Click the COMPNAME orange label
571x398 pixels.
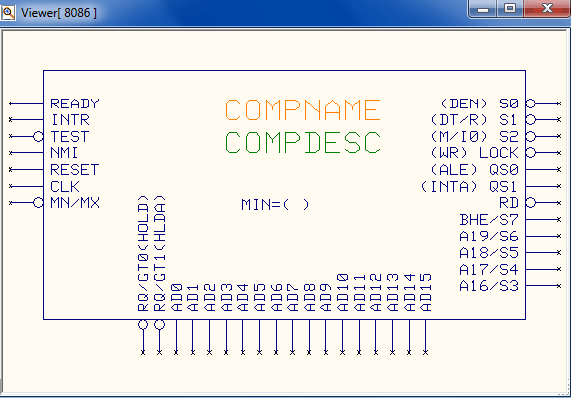pyautogui.click(x=303, y=110)
